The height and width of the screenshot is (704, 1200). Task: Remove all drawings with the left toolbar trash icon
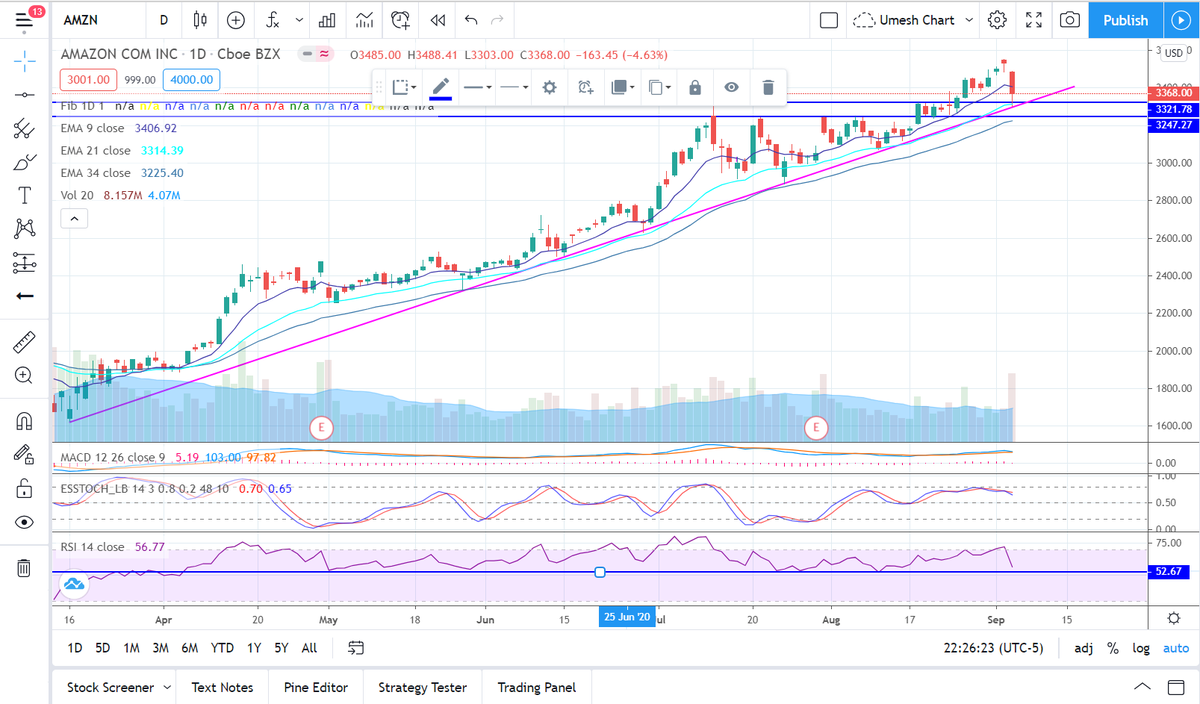point(25,568)
